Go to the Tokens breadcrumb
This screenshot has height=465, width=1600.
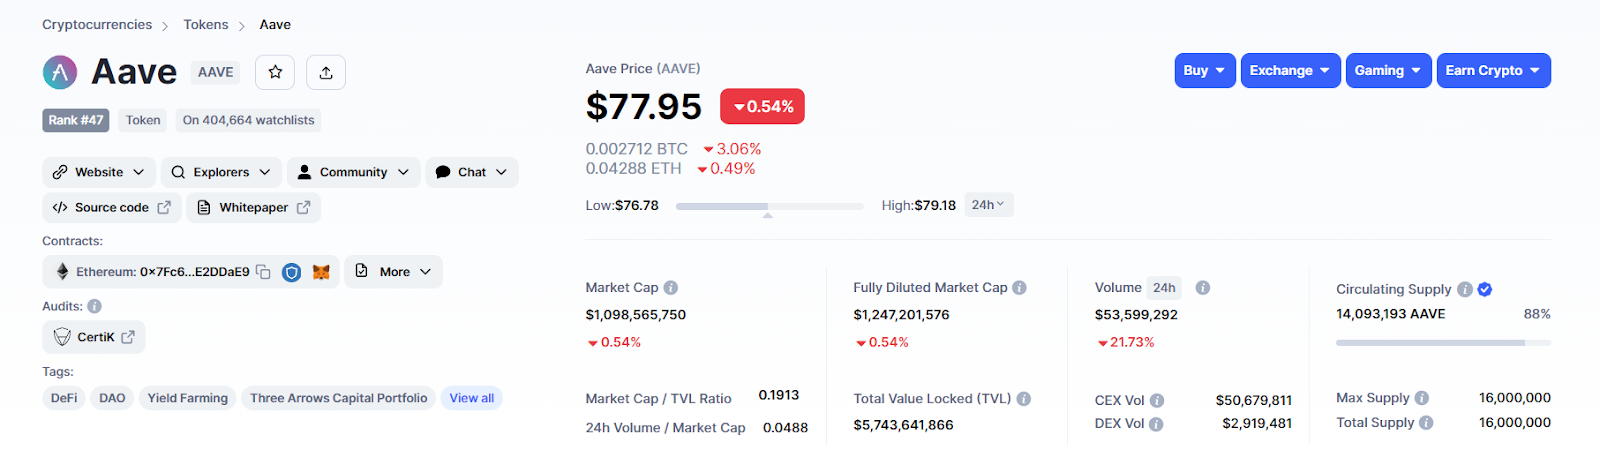206,25
